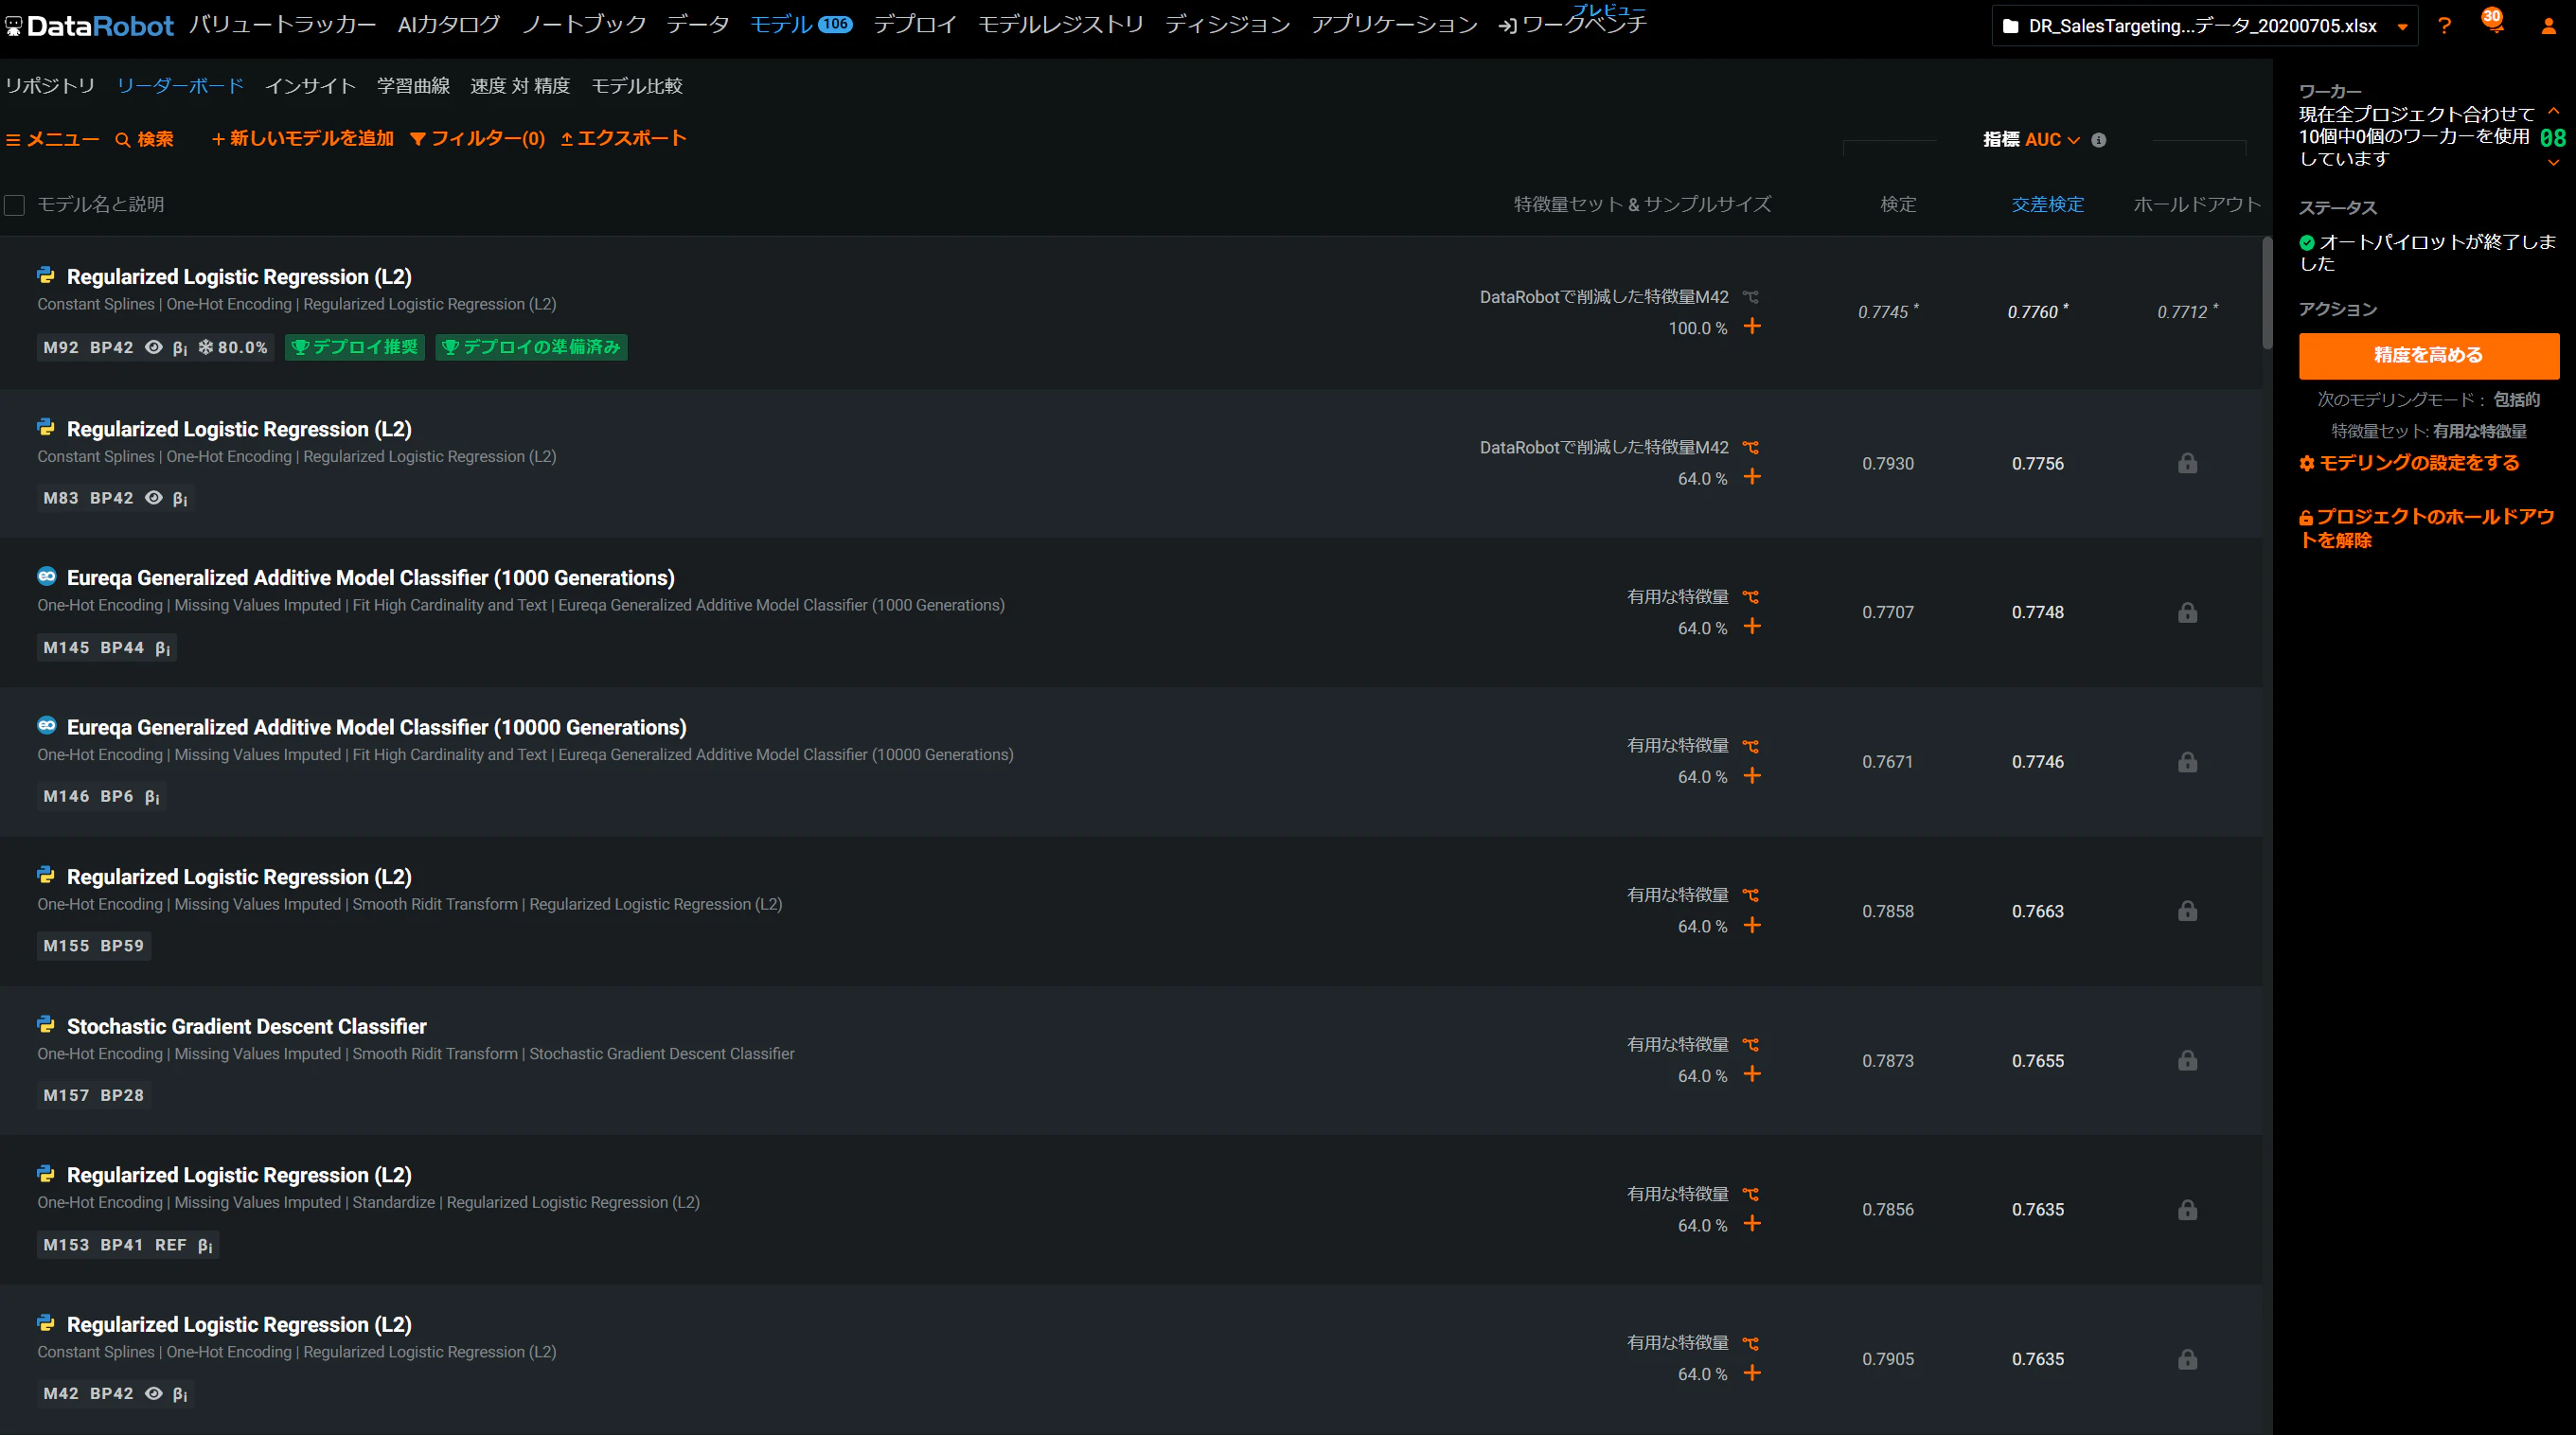Open the 指標 AUC metric dropdown
Screen dimensions: 2576x1435
pos(2031,140)
